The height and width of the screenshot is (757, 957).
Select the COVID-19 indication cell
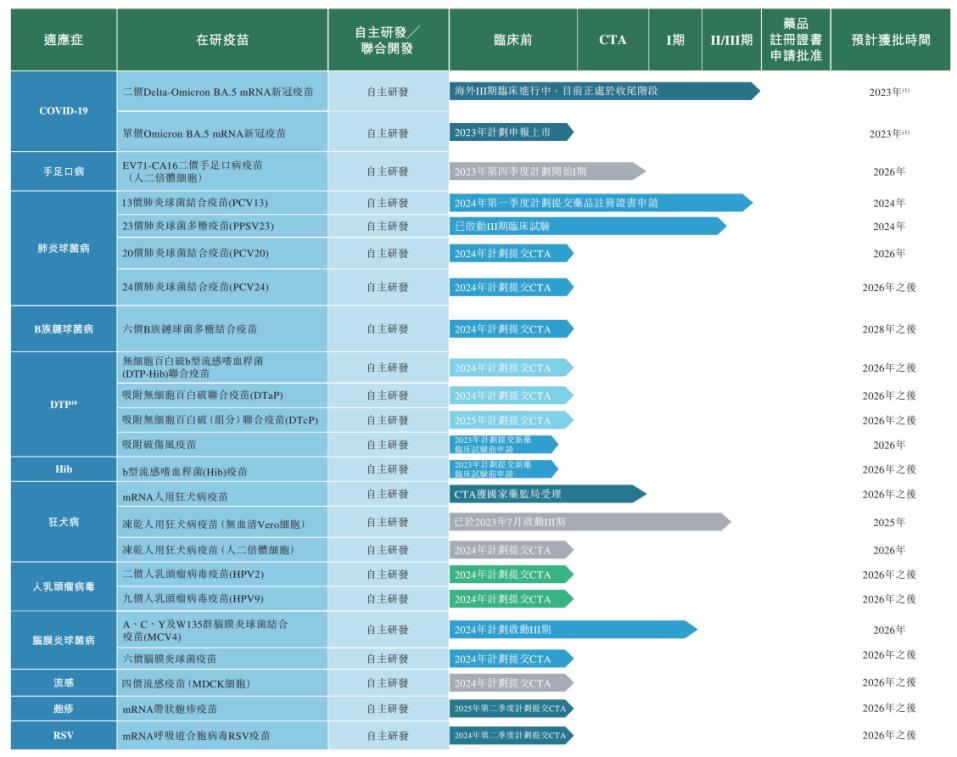click(63, 111)
